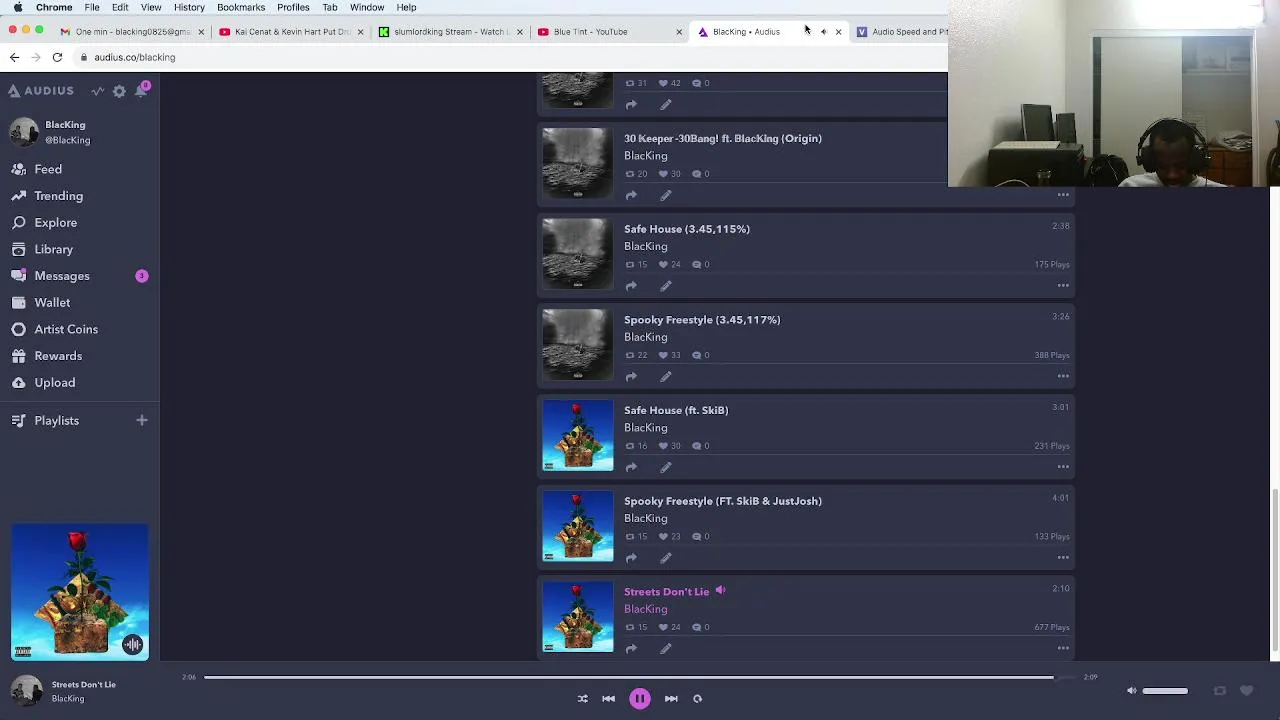1280x720 pixels.
Task: Click the now-playing album artwork in sidebar
Action: point(80,592)
